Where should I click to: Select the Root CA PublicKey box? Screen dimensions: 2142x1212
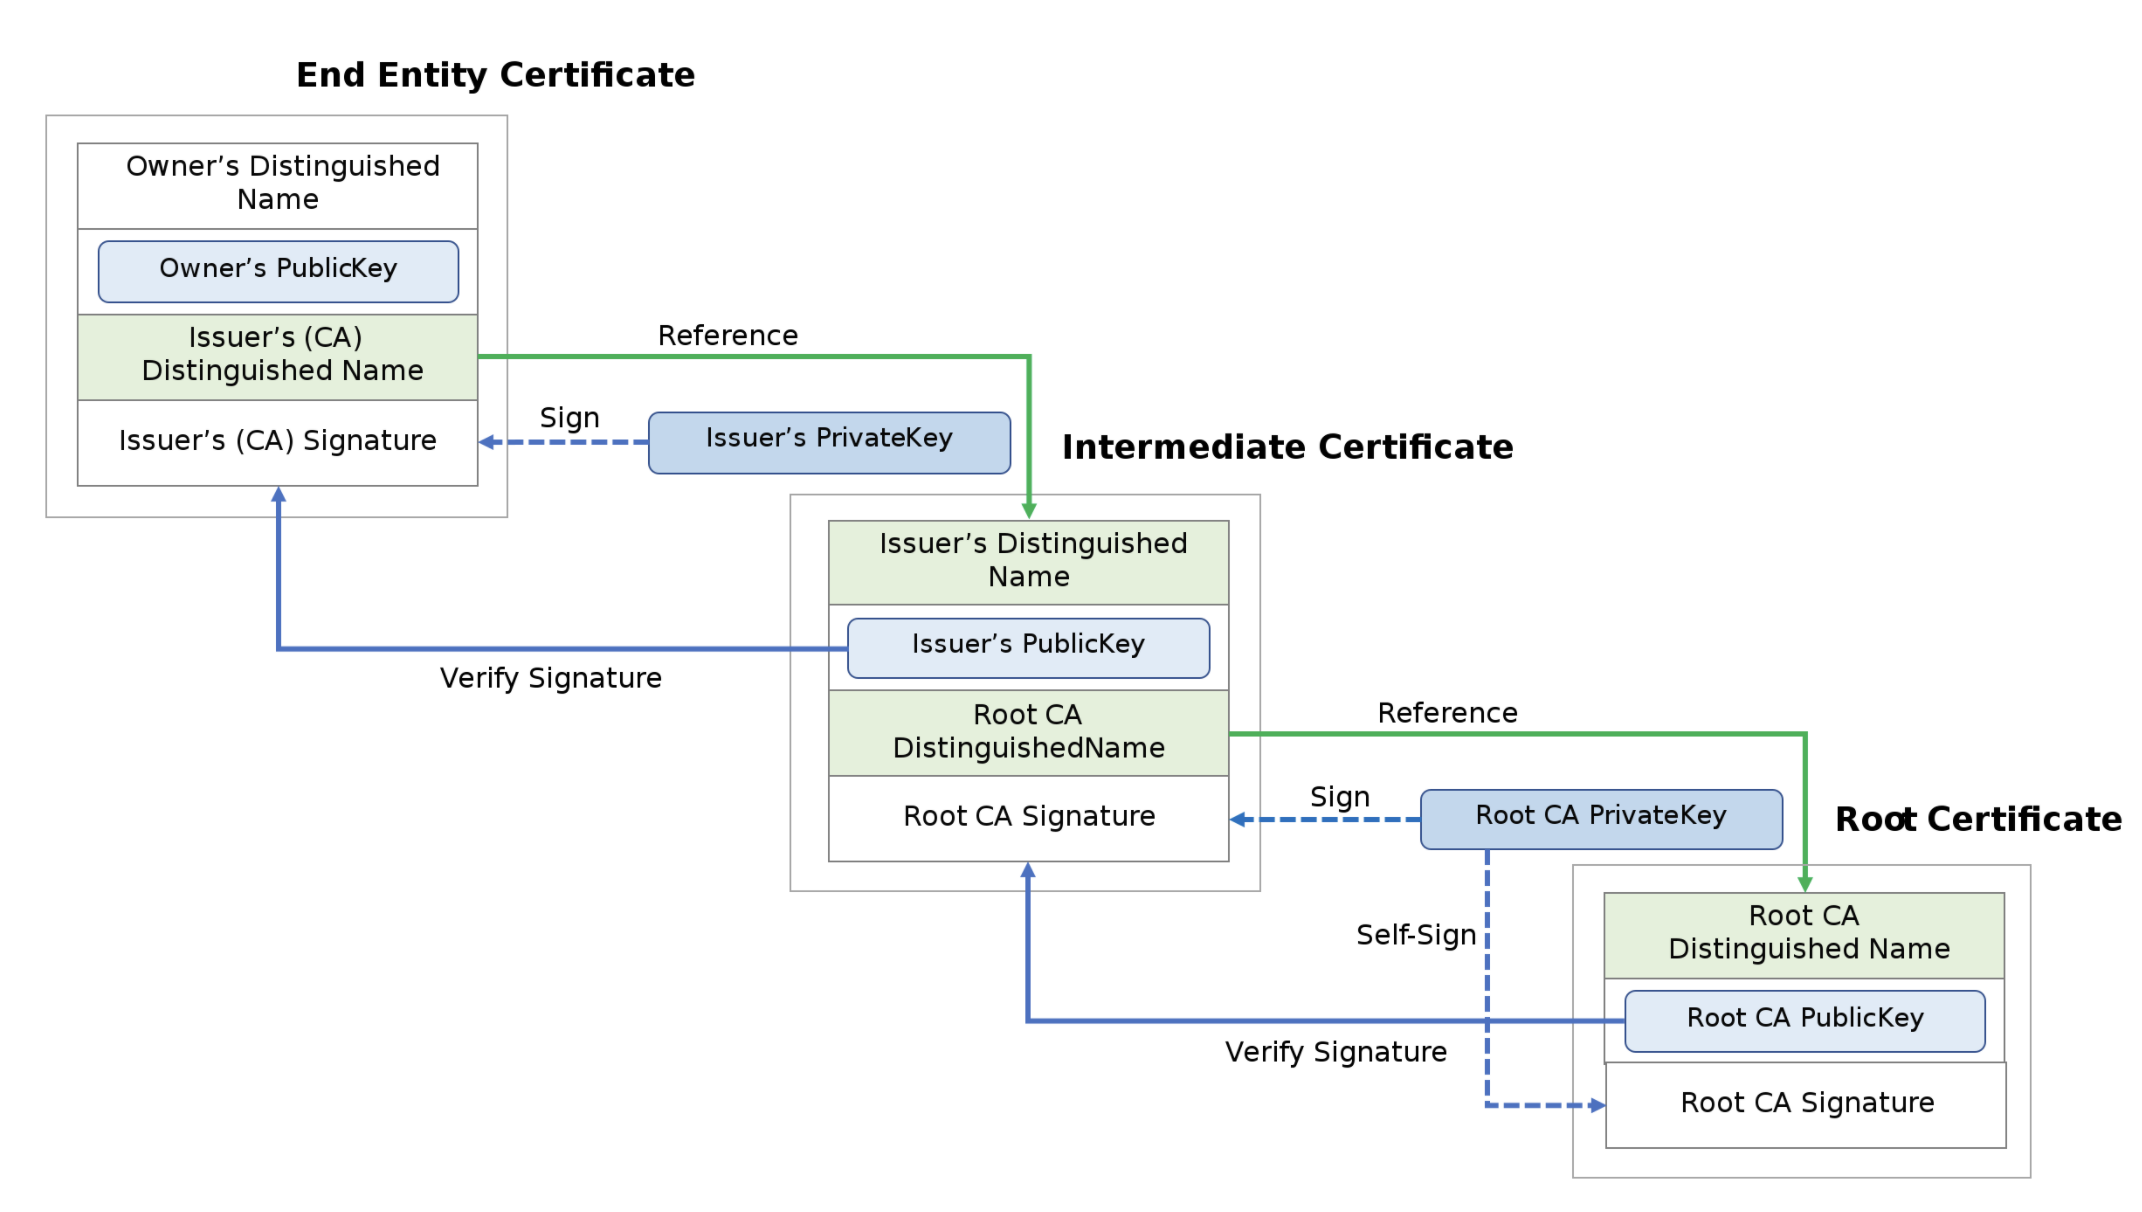coord(1805,1020)
